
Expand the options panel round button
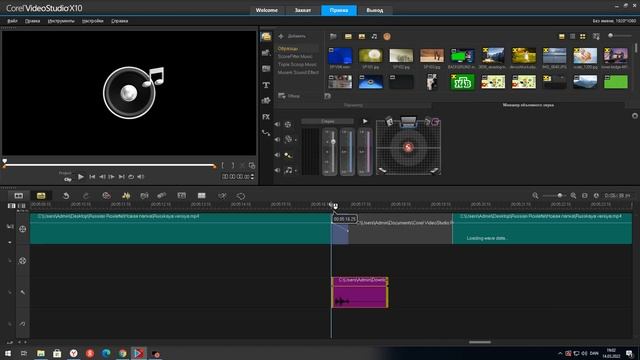pyautogui.click(x=635, y=116)
